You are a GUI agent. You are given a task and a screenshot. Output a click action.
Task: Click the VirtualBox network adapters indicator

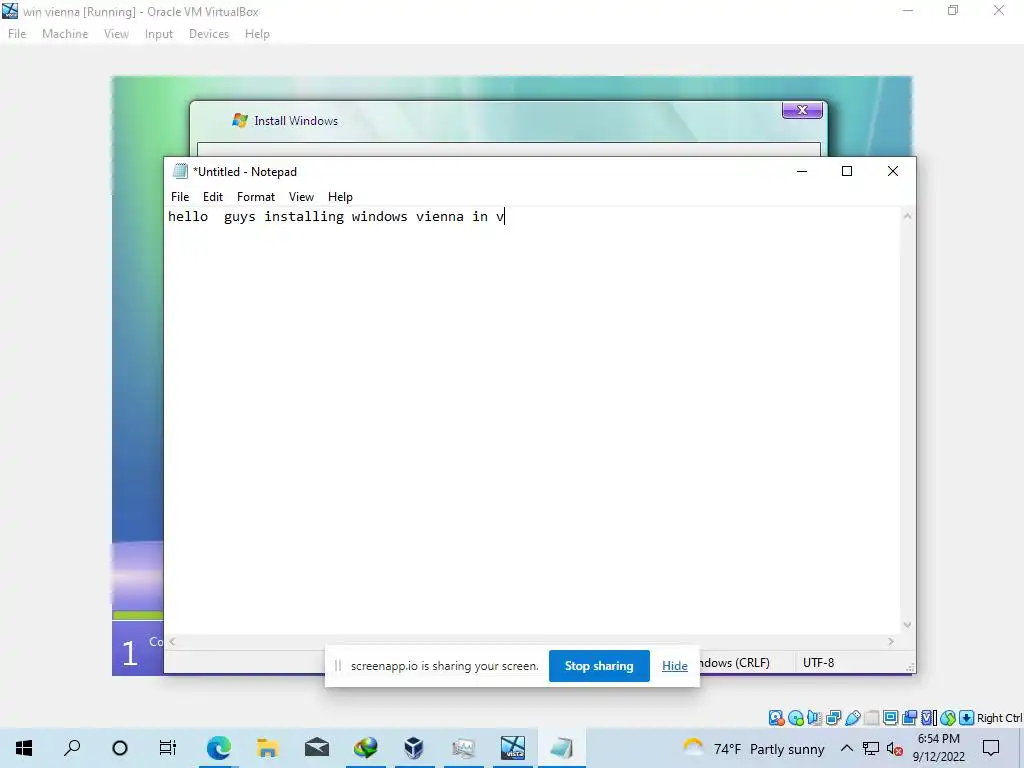(x=833, y=718)
